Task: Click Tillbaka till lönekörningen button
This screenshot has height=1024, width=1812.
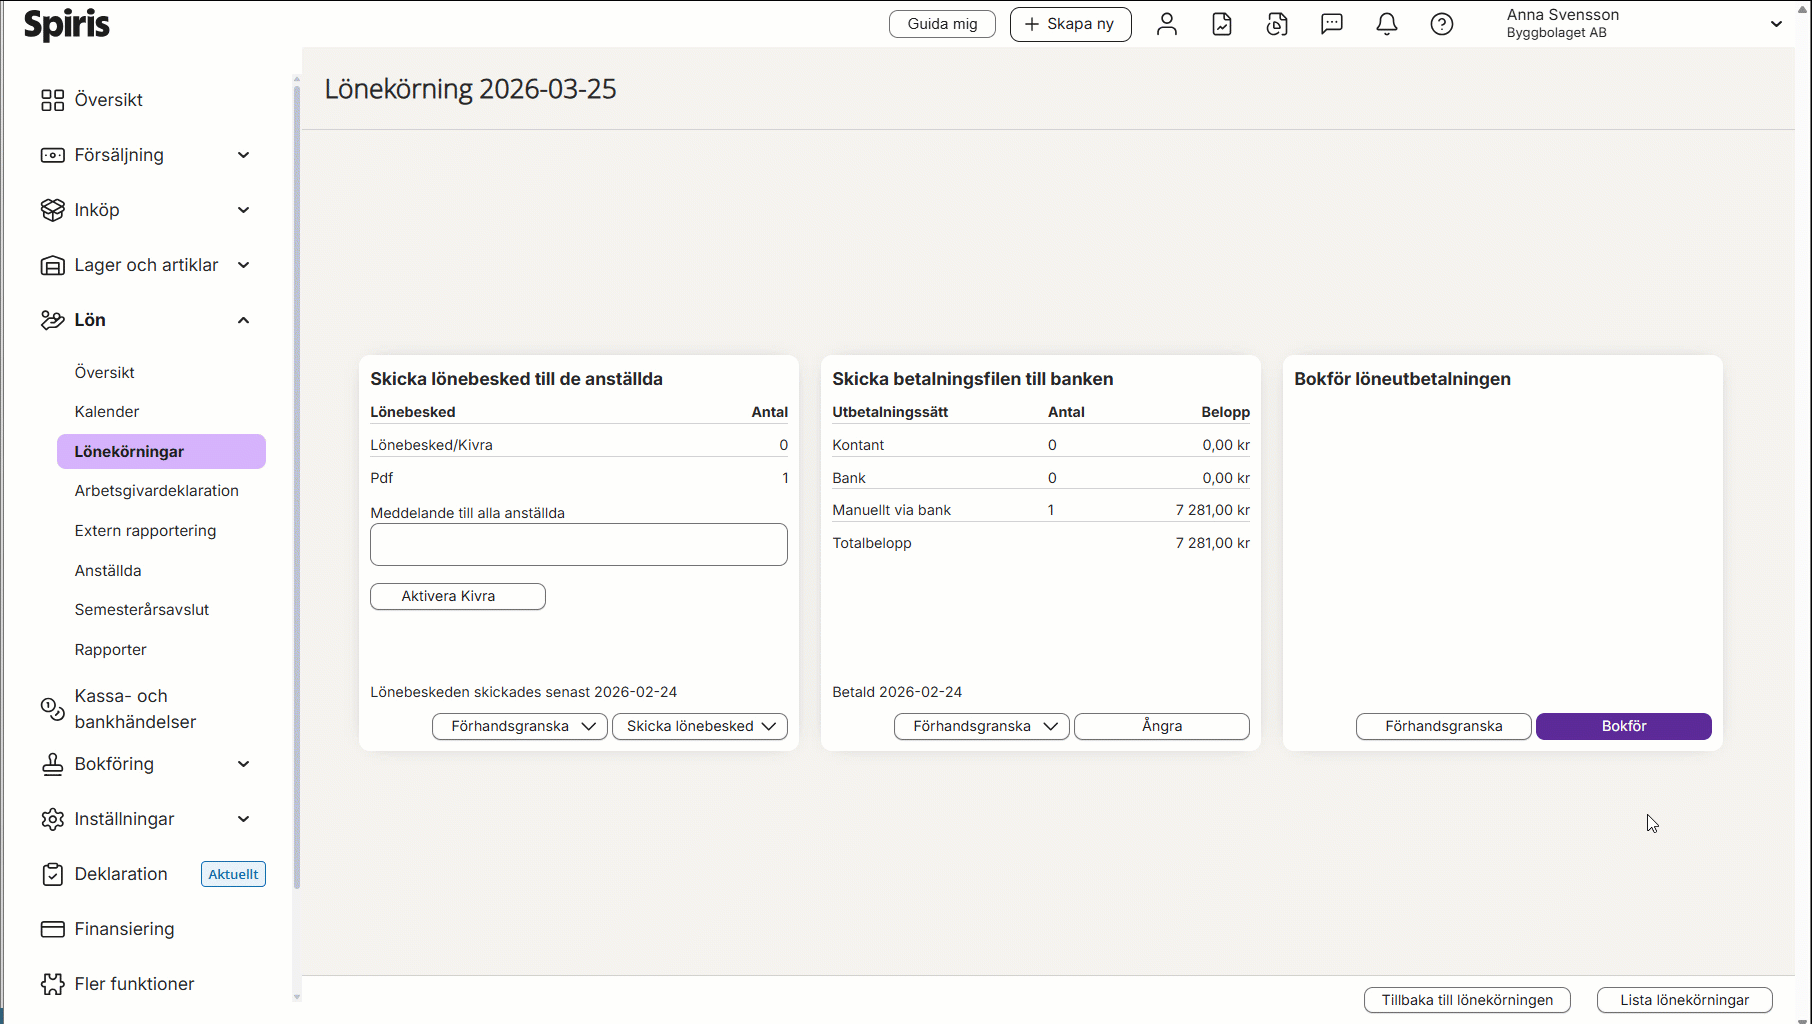Action: pyautogui.click(x=1467, y=1000)
